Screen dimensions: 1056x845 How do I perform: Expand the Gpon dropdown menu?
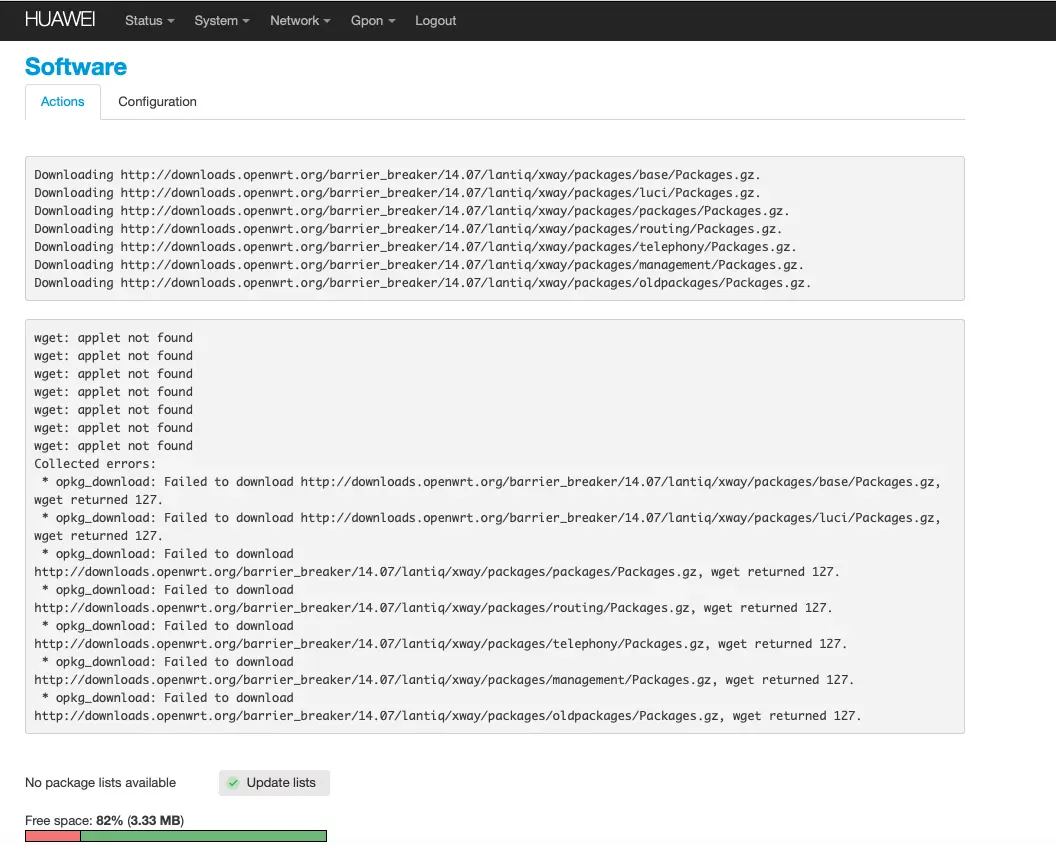(x=372, y=21)
